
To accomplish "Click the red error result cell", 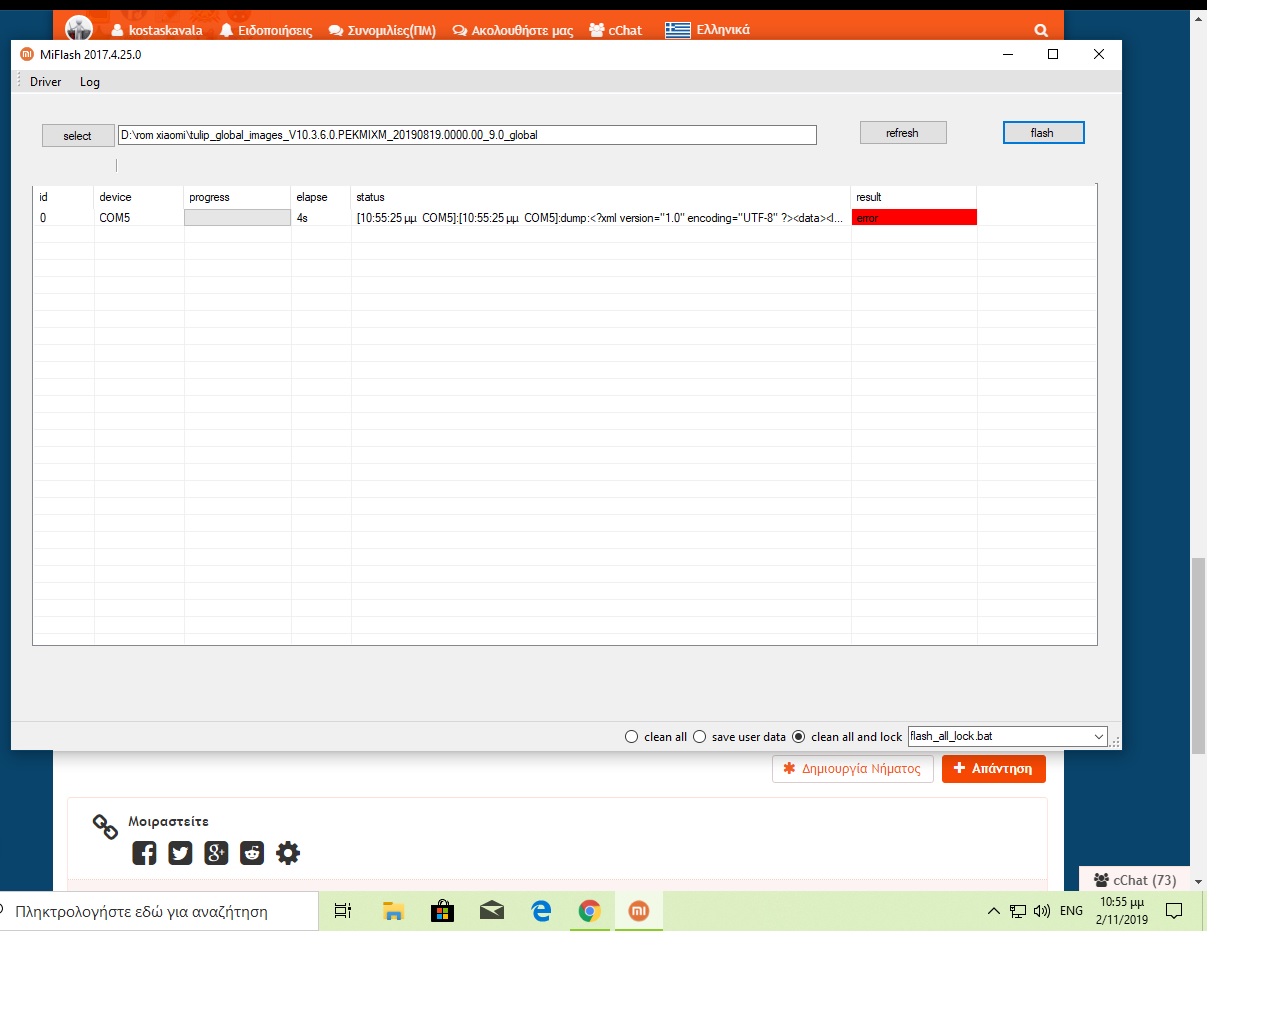I will [914, 218].
